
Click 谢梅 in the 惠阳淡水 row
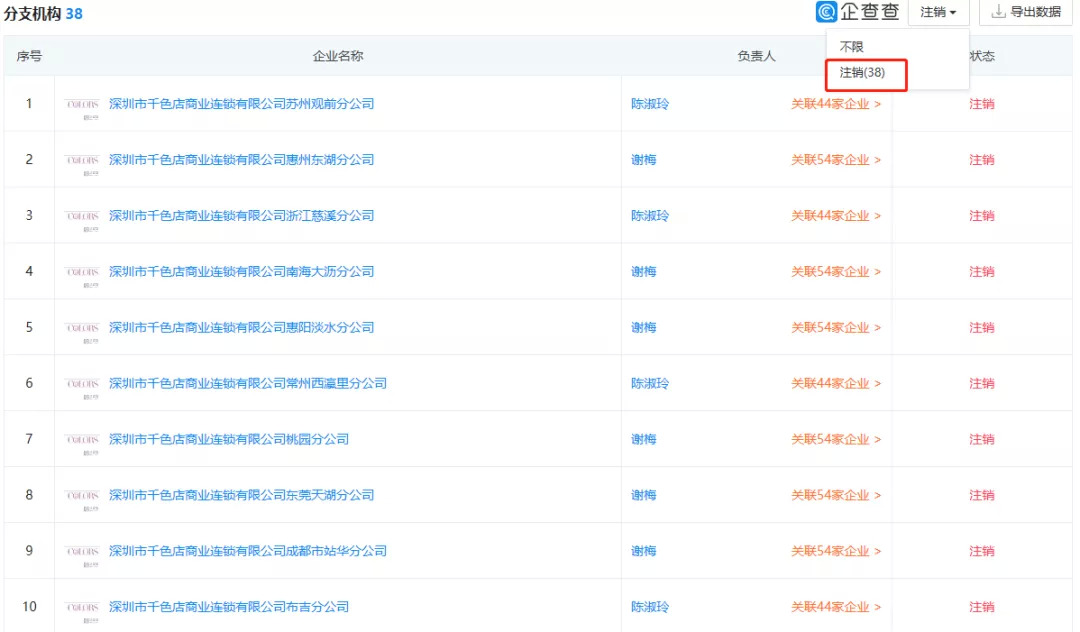pos(643,327)
